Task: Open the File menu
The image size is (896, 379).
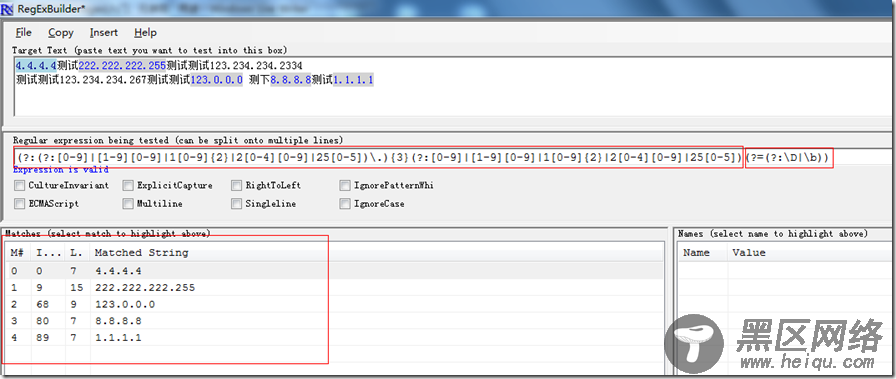Action: (x=23, y=33)
